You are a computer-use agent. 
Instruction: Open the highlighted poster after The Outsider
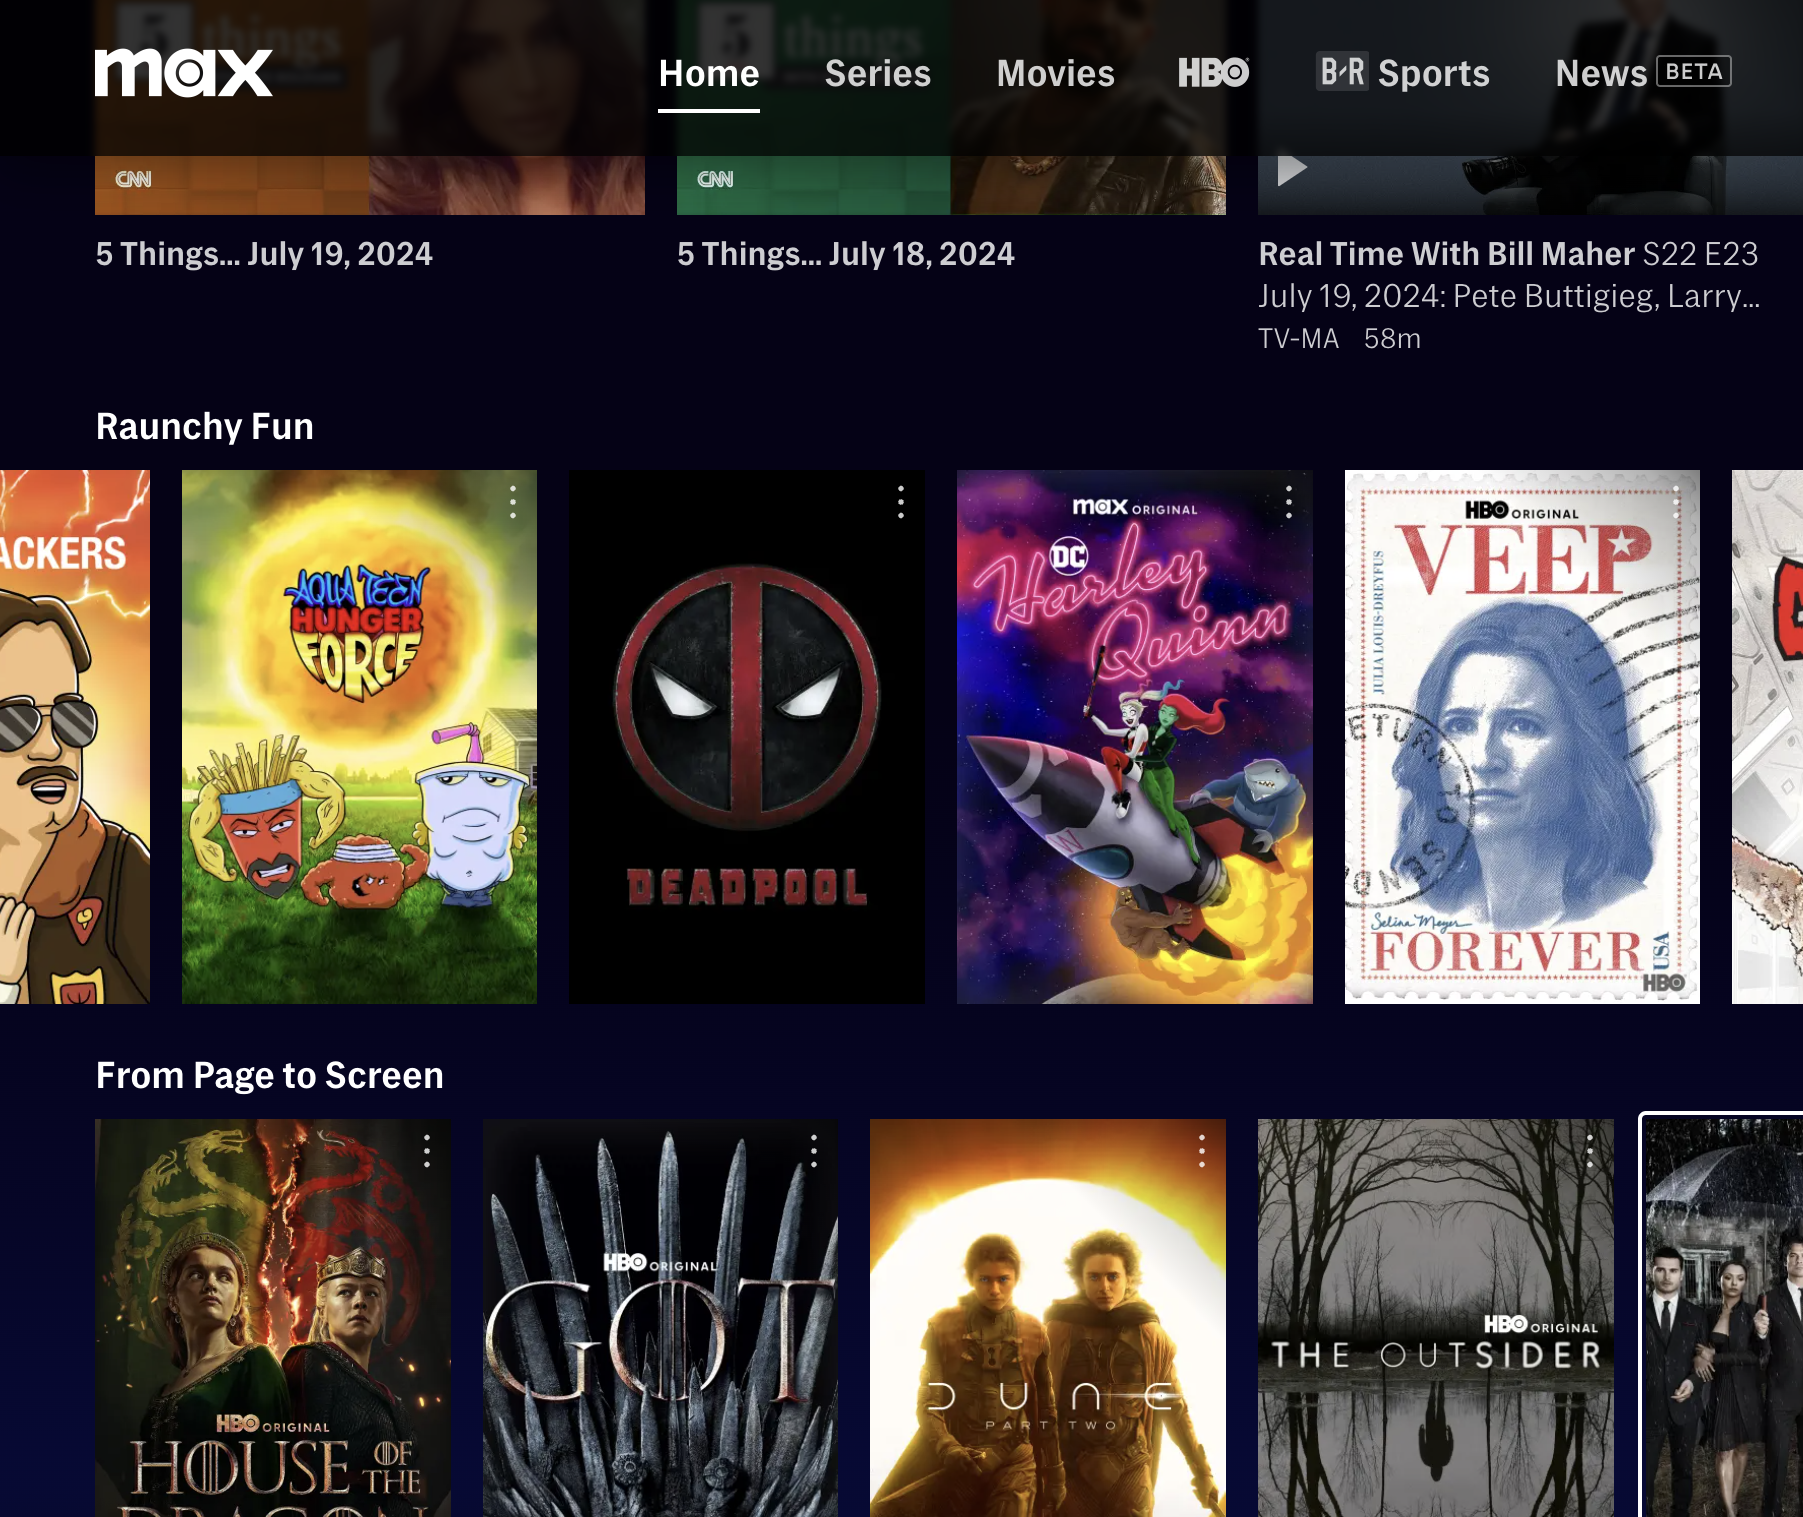tap(1723, 1316)
